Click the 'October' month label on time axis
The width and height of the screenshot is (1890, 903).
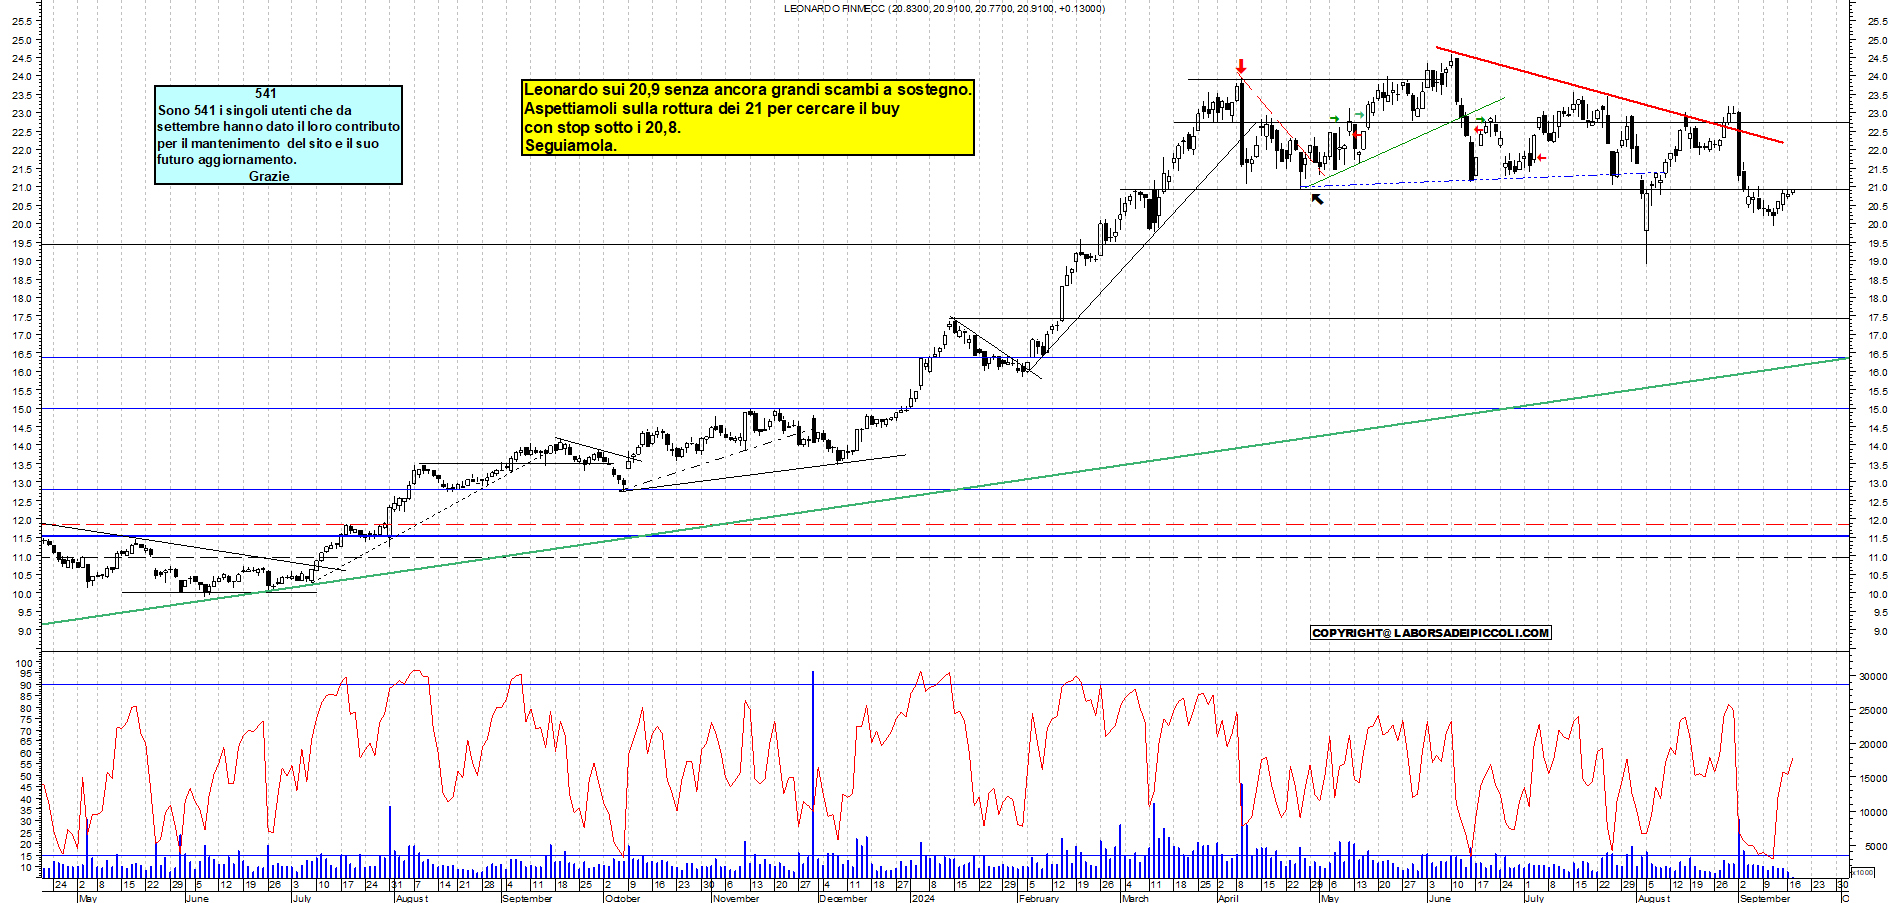click(x=622, y=898)
